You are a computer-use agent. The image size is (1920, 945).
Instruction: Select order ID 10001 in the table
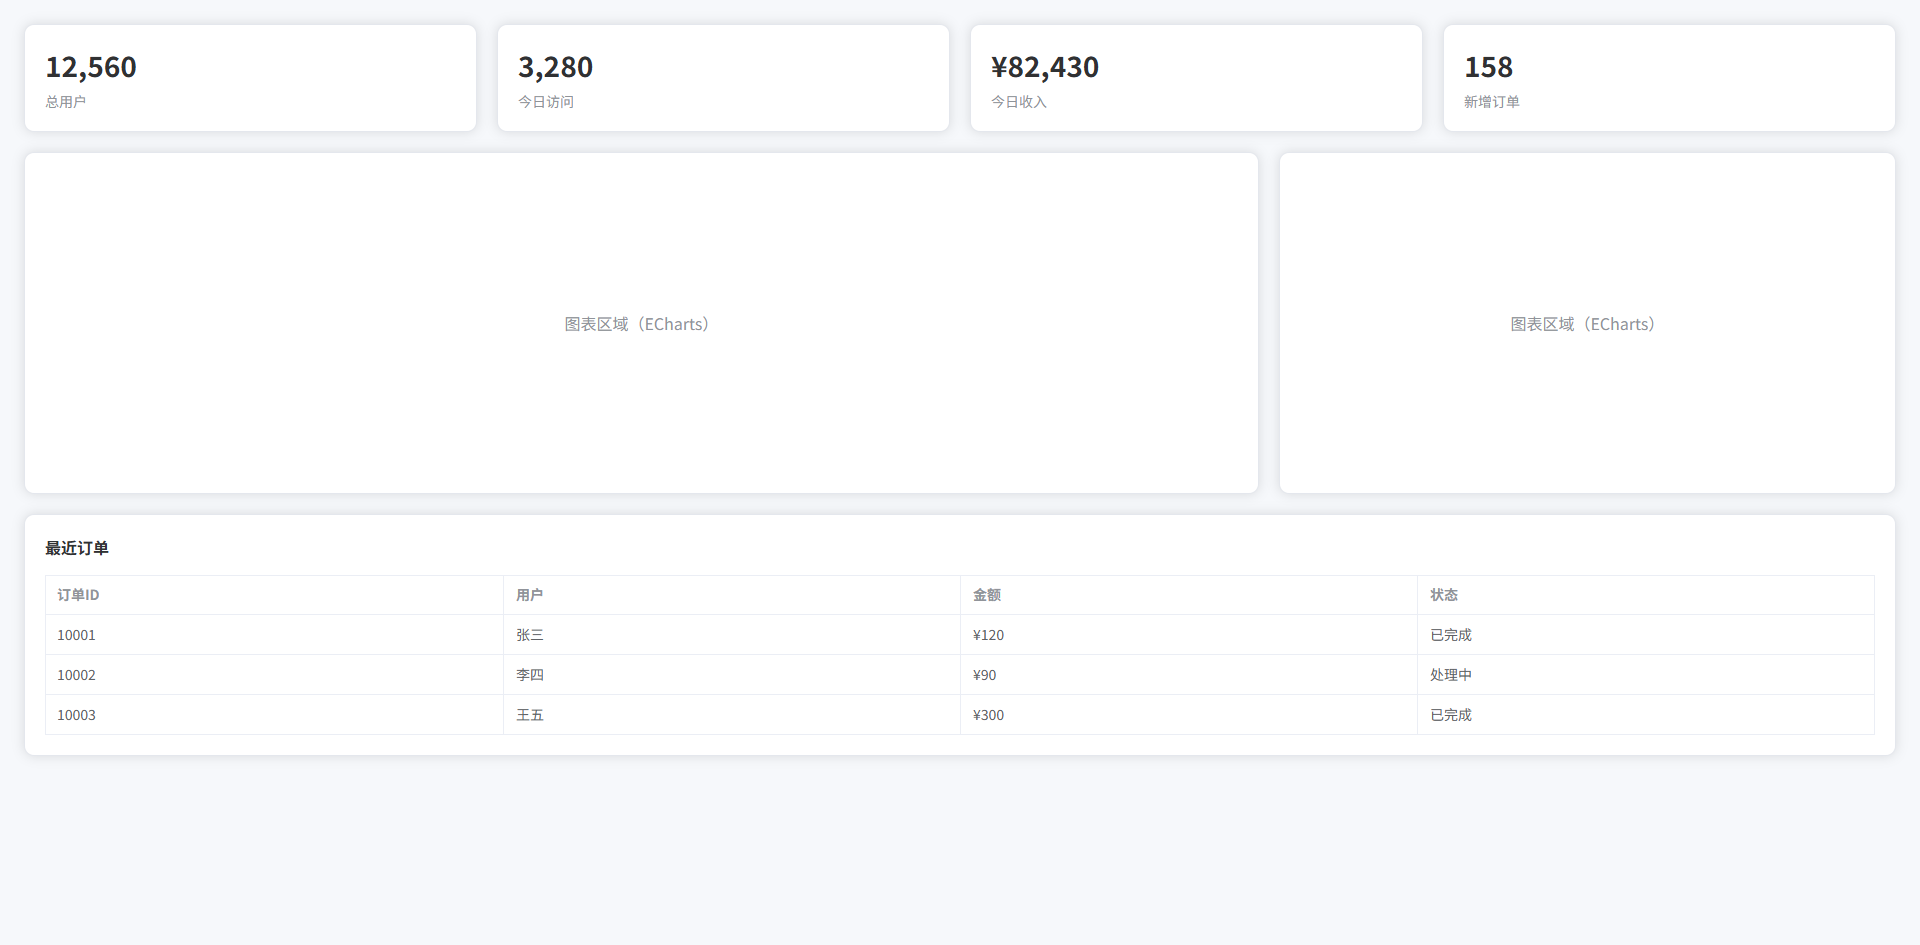[x=76, y=635]
